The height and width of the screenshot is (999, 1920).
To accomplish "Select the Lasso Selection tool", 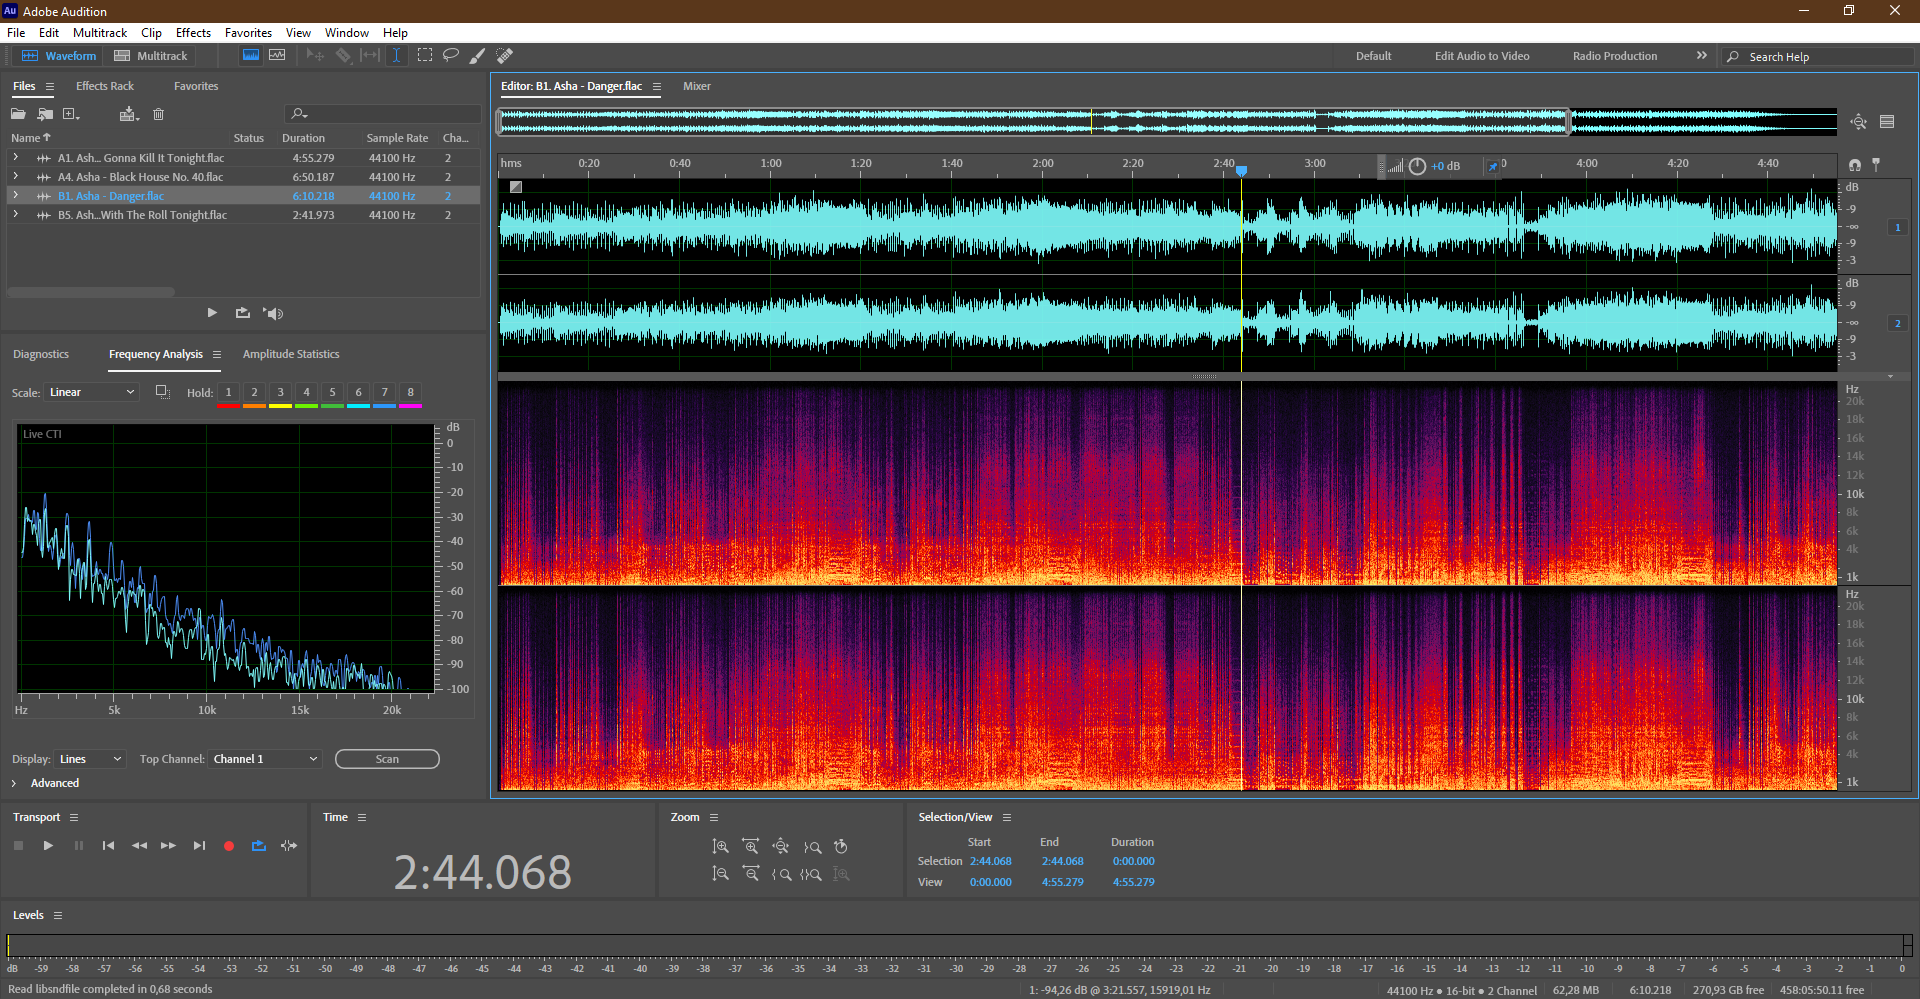I will [451, 55].
